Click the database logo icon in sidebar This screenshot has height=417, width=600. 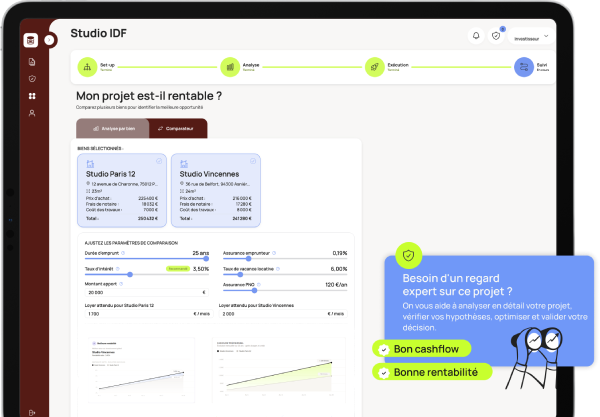32,40
